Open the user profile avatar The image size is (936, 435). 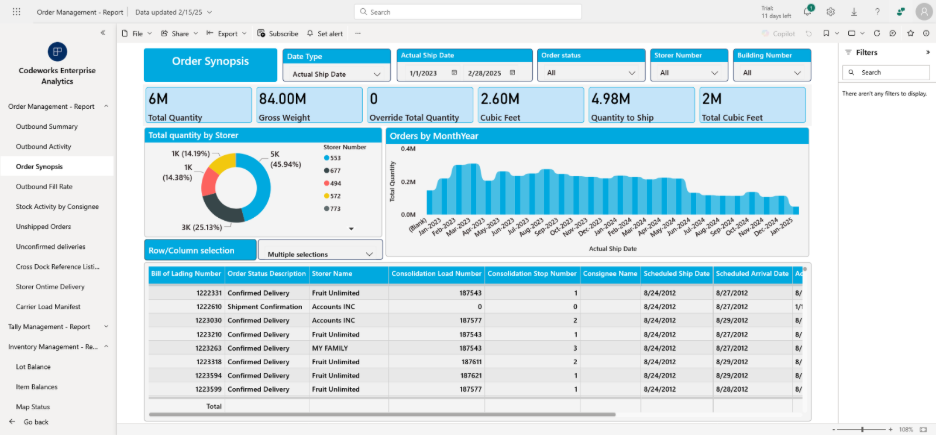tap(922, 11)
